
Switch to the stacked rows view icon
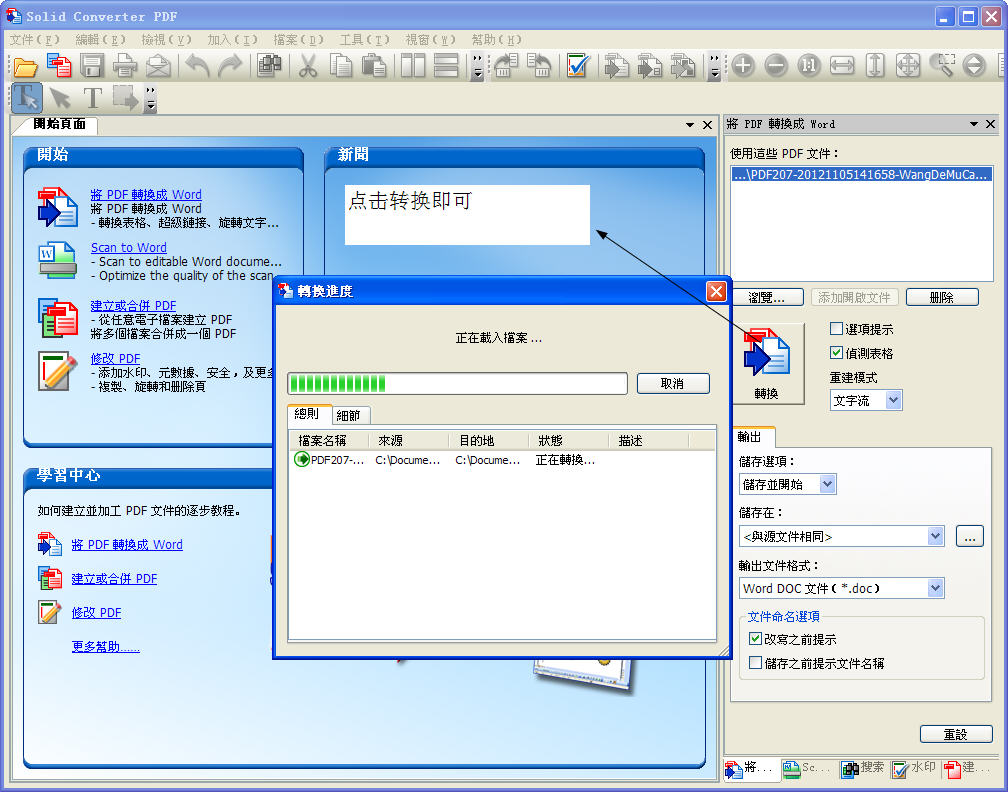click(x=446, y=66)
